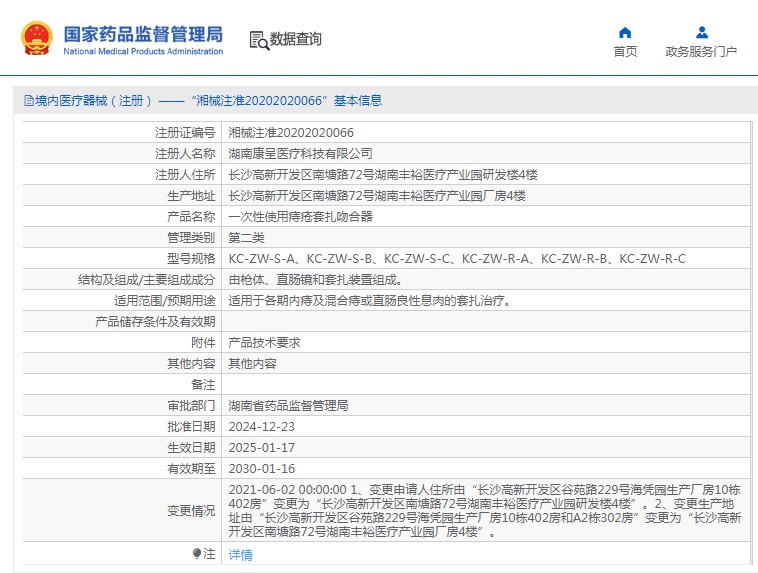Viewport: 758px width, 573px height.
Task: Click 注册人住所 row label
Action: (x=185, y=175)
